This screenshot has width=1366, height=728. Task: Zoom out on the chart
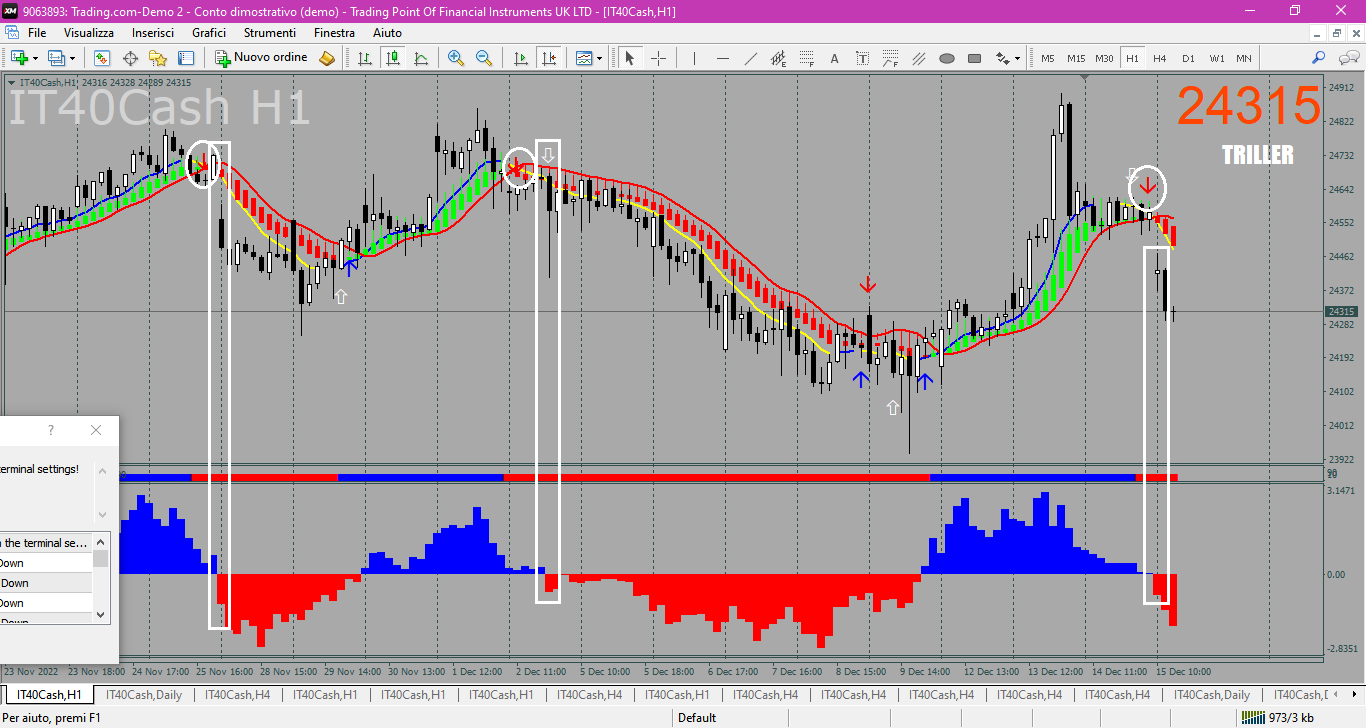484,58
